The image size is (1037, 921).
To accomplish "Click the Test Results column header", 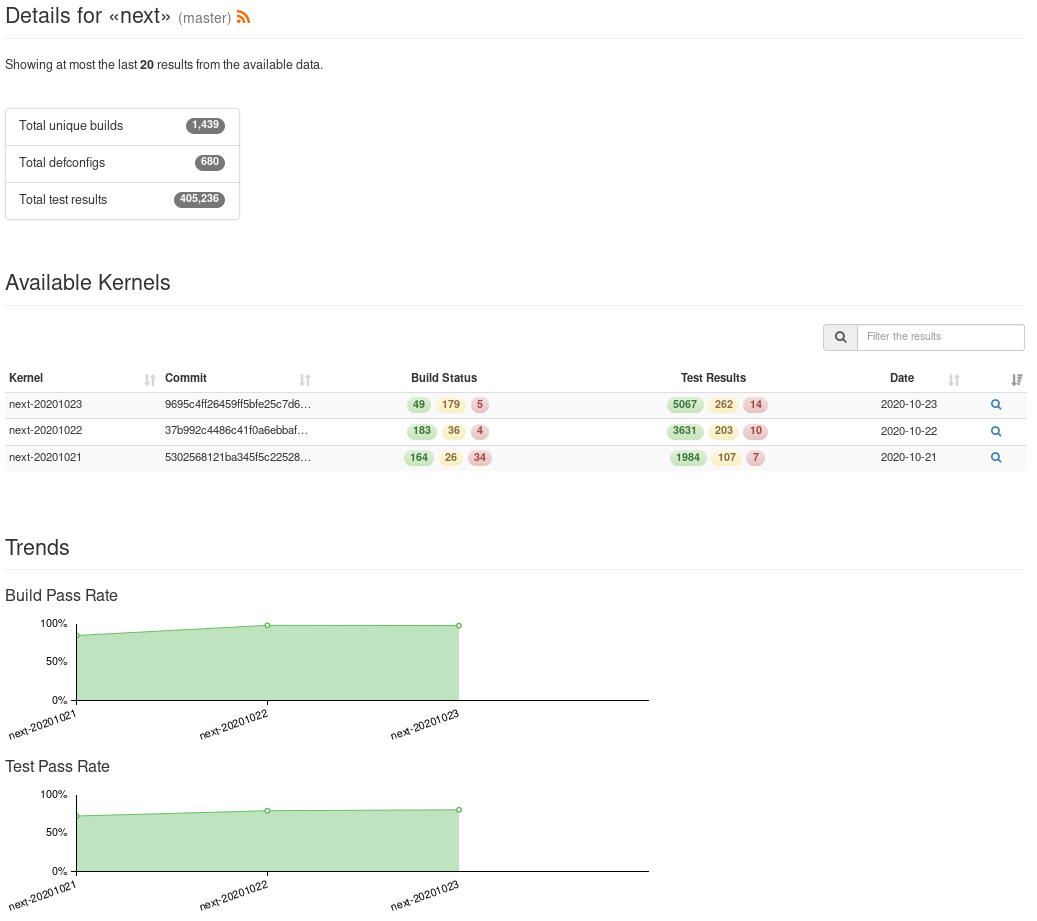I will [713, 378].
